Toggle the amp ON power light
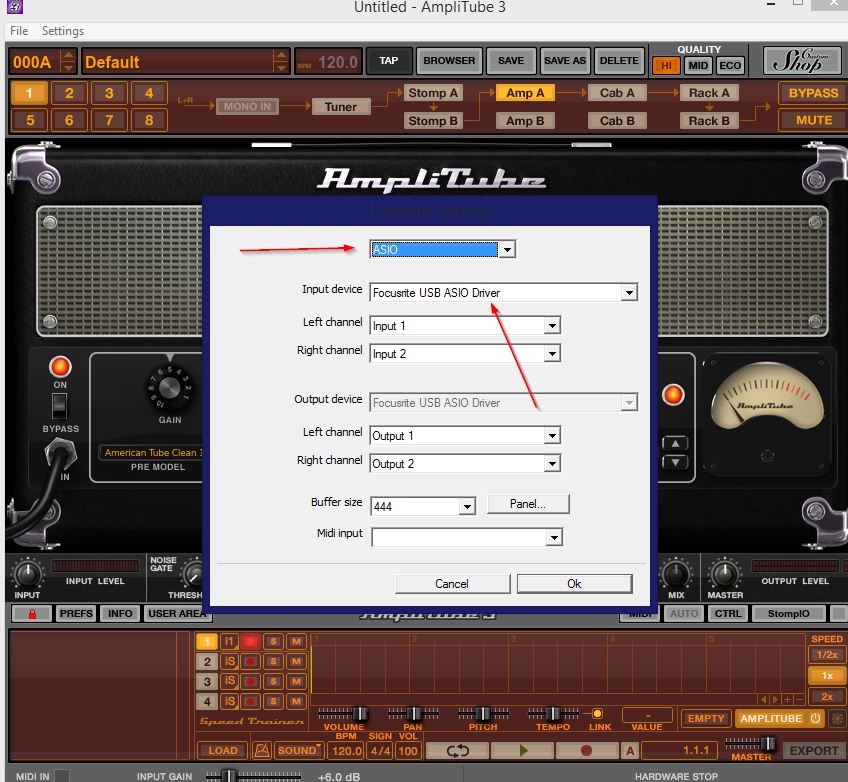Viewport: 848px width, 782px height. tap(60, 367)
